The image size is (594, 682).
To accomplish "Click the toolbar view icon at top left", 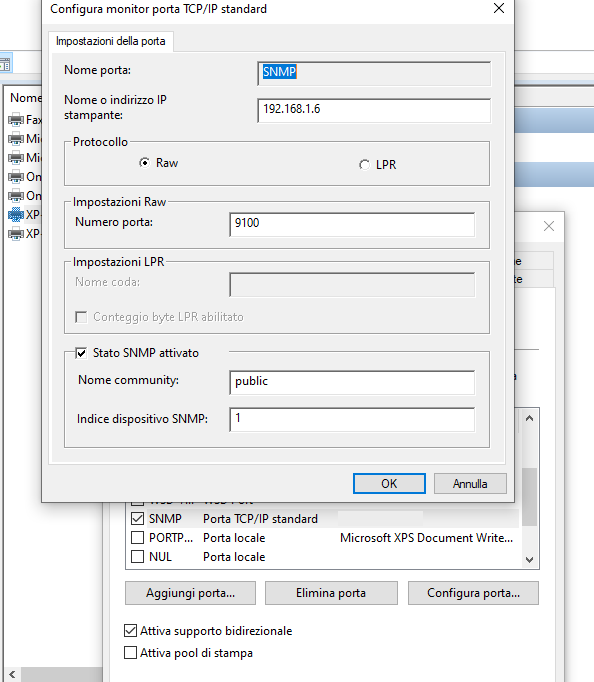I will click(x=5, y=64).
